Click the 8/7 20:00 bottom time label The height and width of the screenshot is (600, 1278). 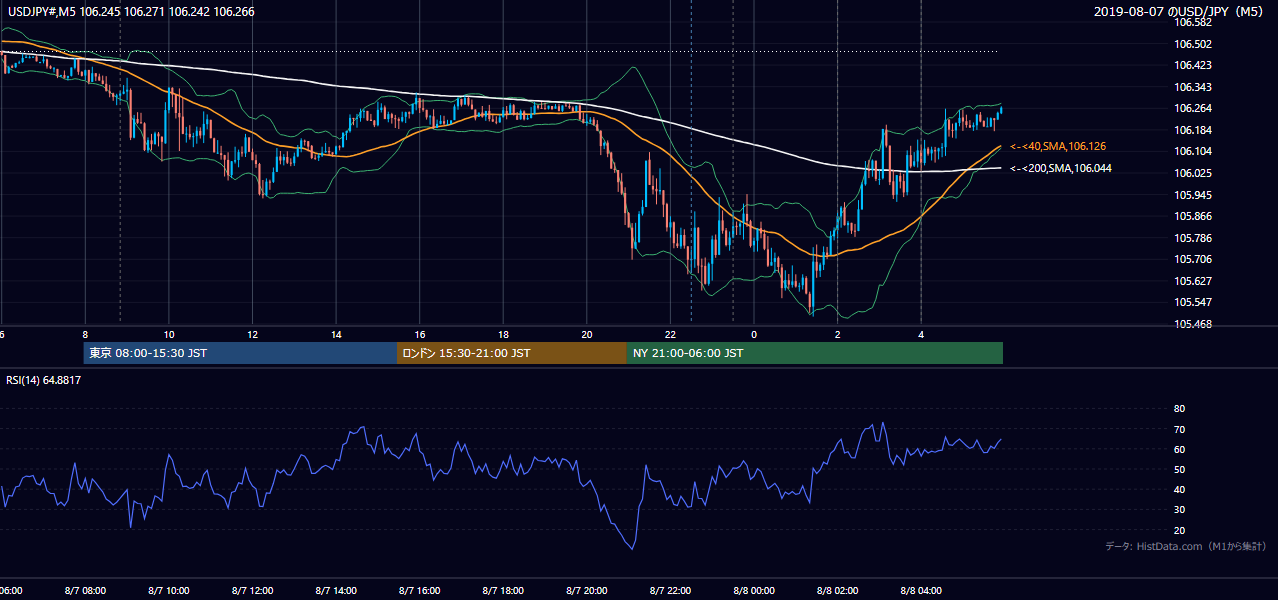[x=587, y=591]
